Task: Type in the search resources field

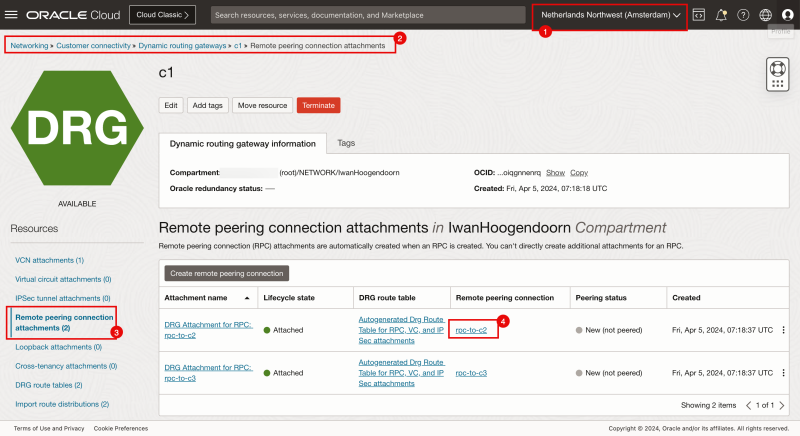Action: (367, 15)
